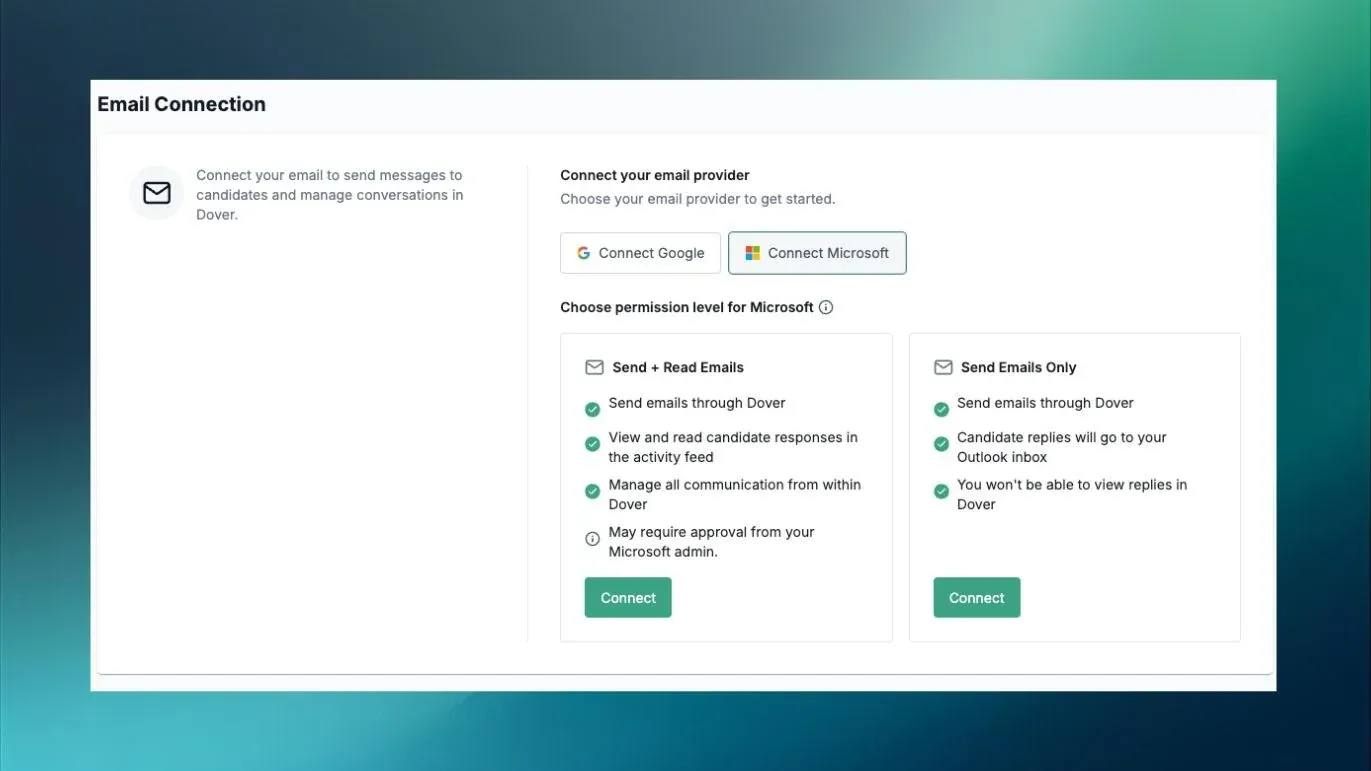Click 'View and read candidate responses' text
Screen dimensions: 1371x771
coord(733,447)
